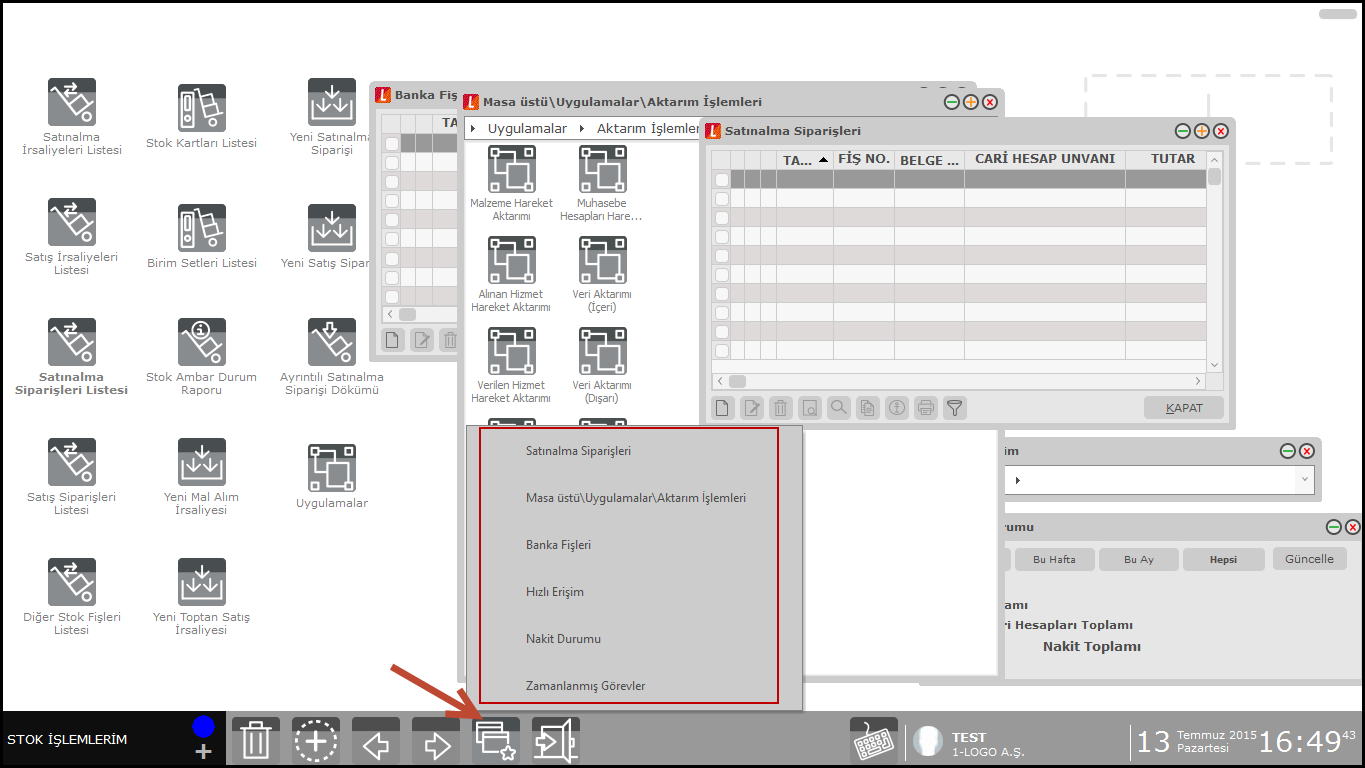
Task: Click the left arrow icon in bottom bar
Action: click(376, 741)
